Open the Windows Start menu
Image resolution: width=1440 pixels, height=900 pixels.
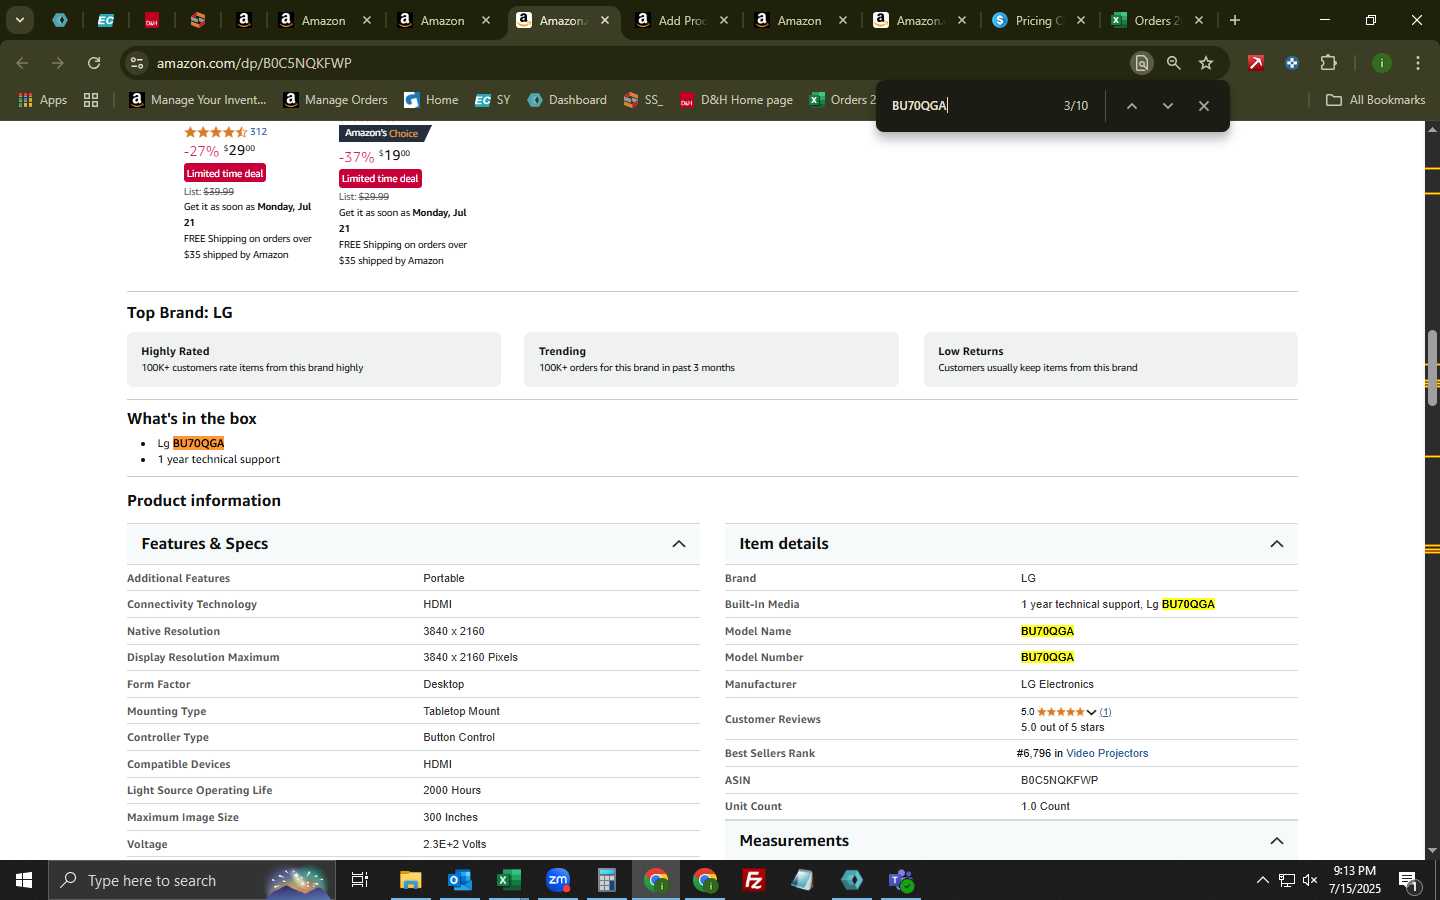[23, 880]
